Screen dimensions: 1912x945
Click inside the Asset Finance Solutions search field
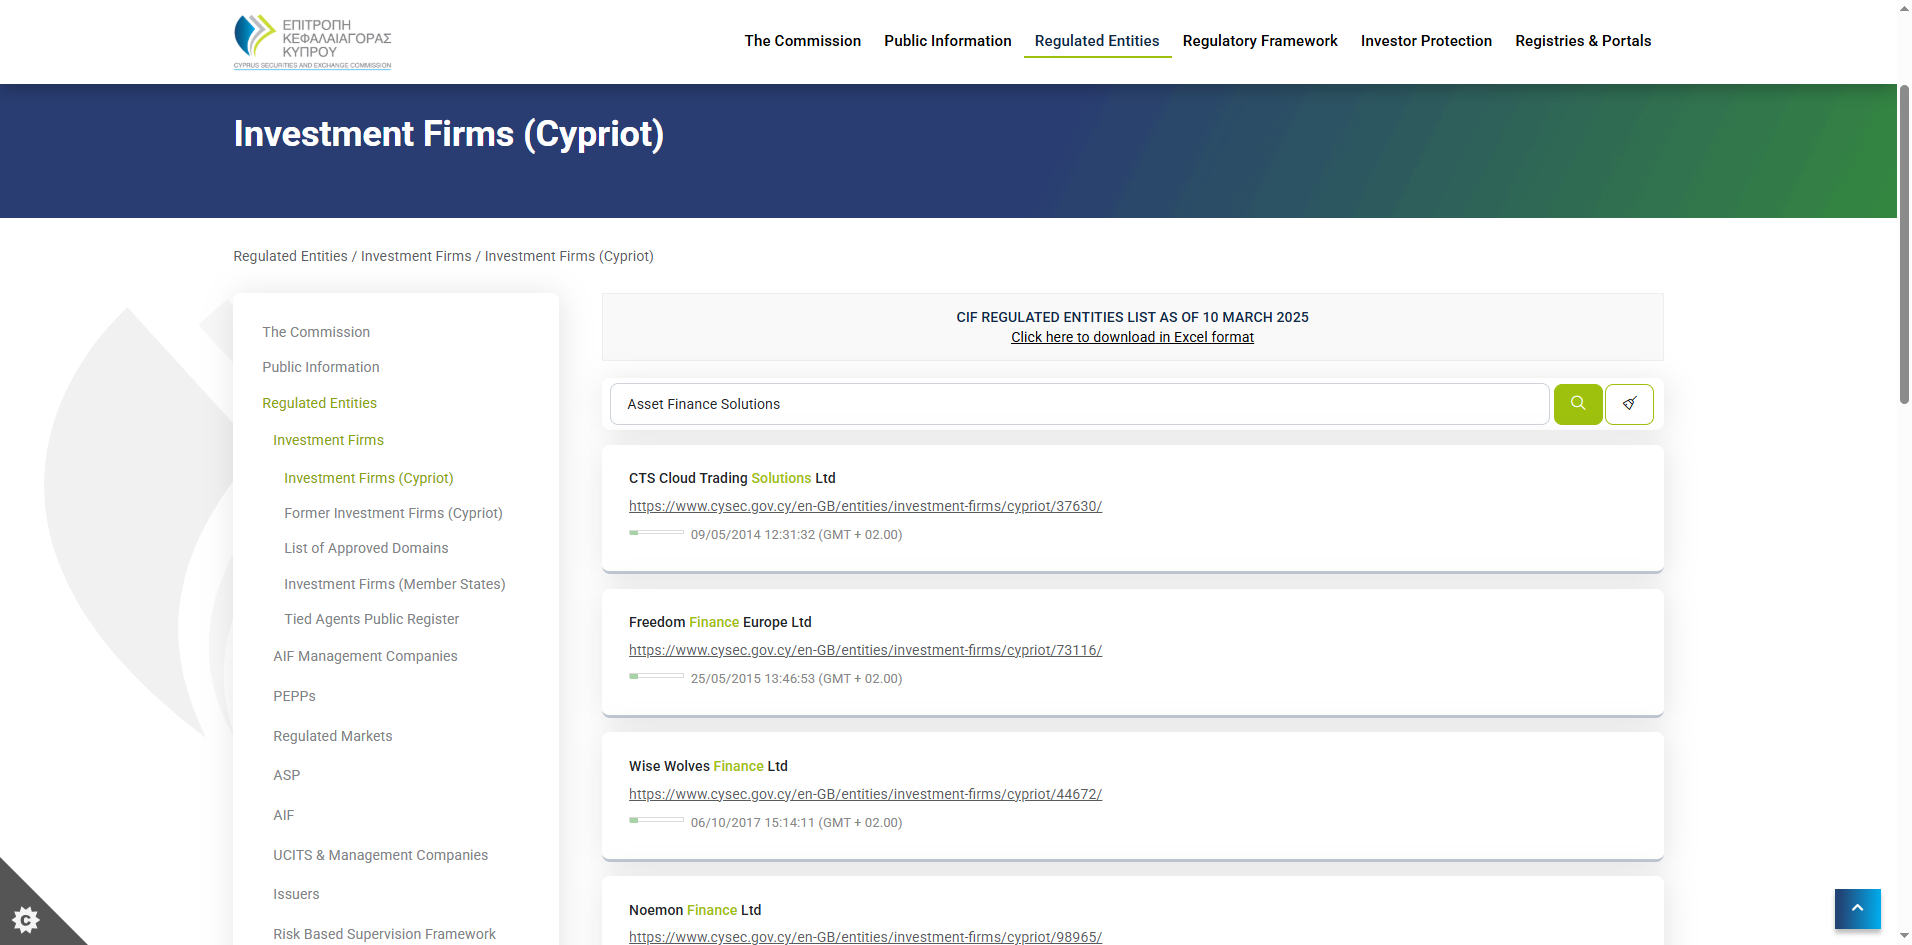click(x=1078, y=404)
